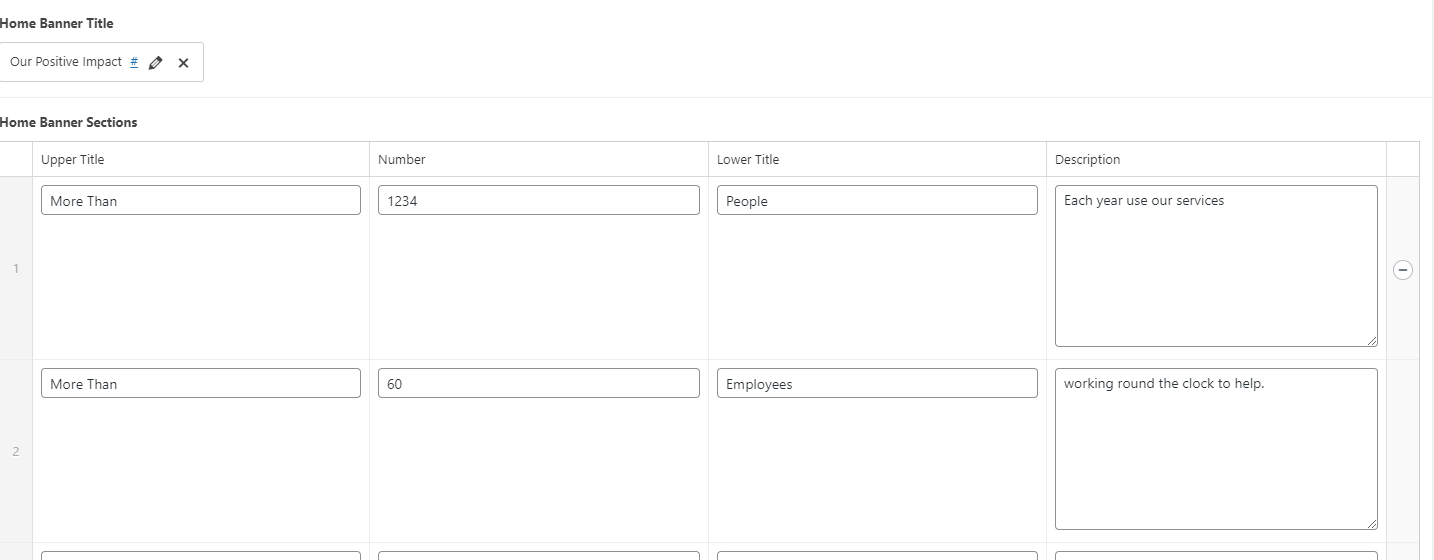Click the 'Each year use our services' description box

pos(1215,265)
